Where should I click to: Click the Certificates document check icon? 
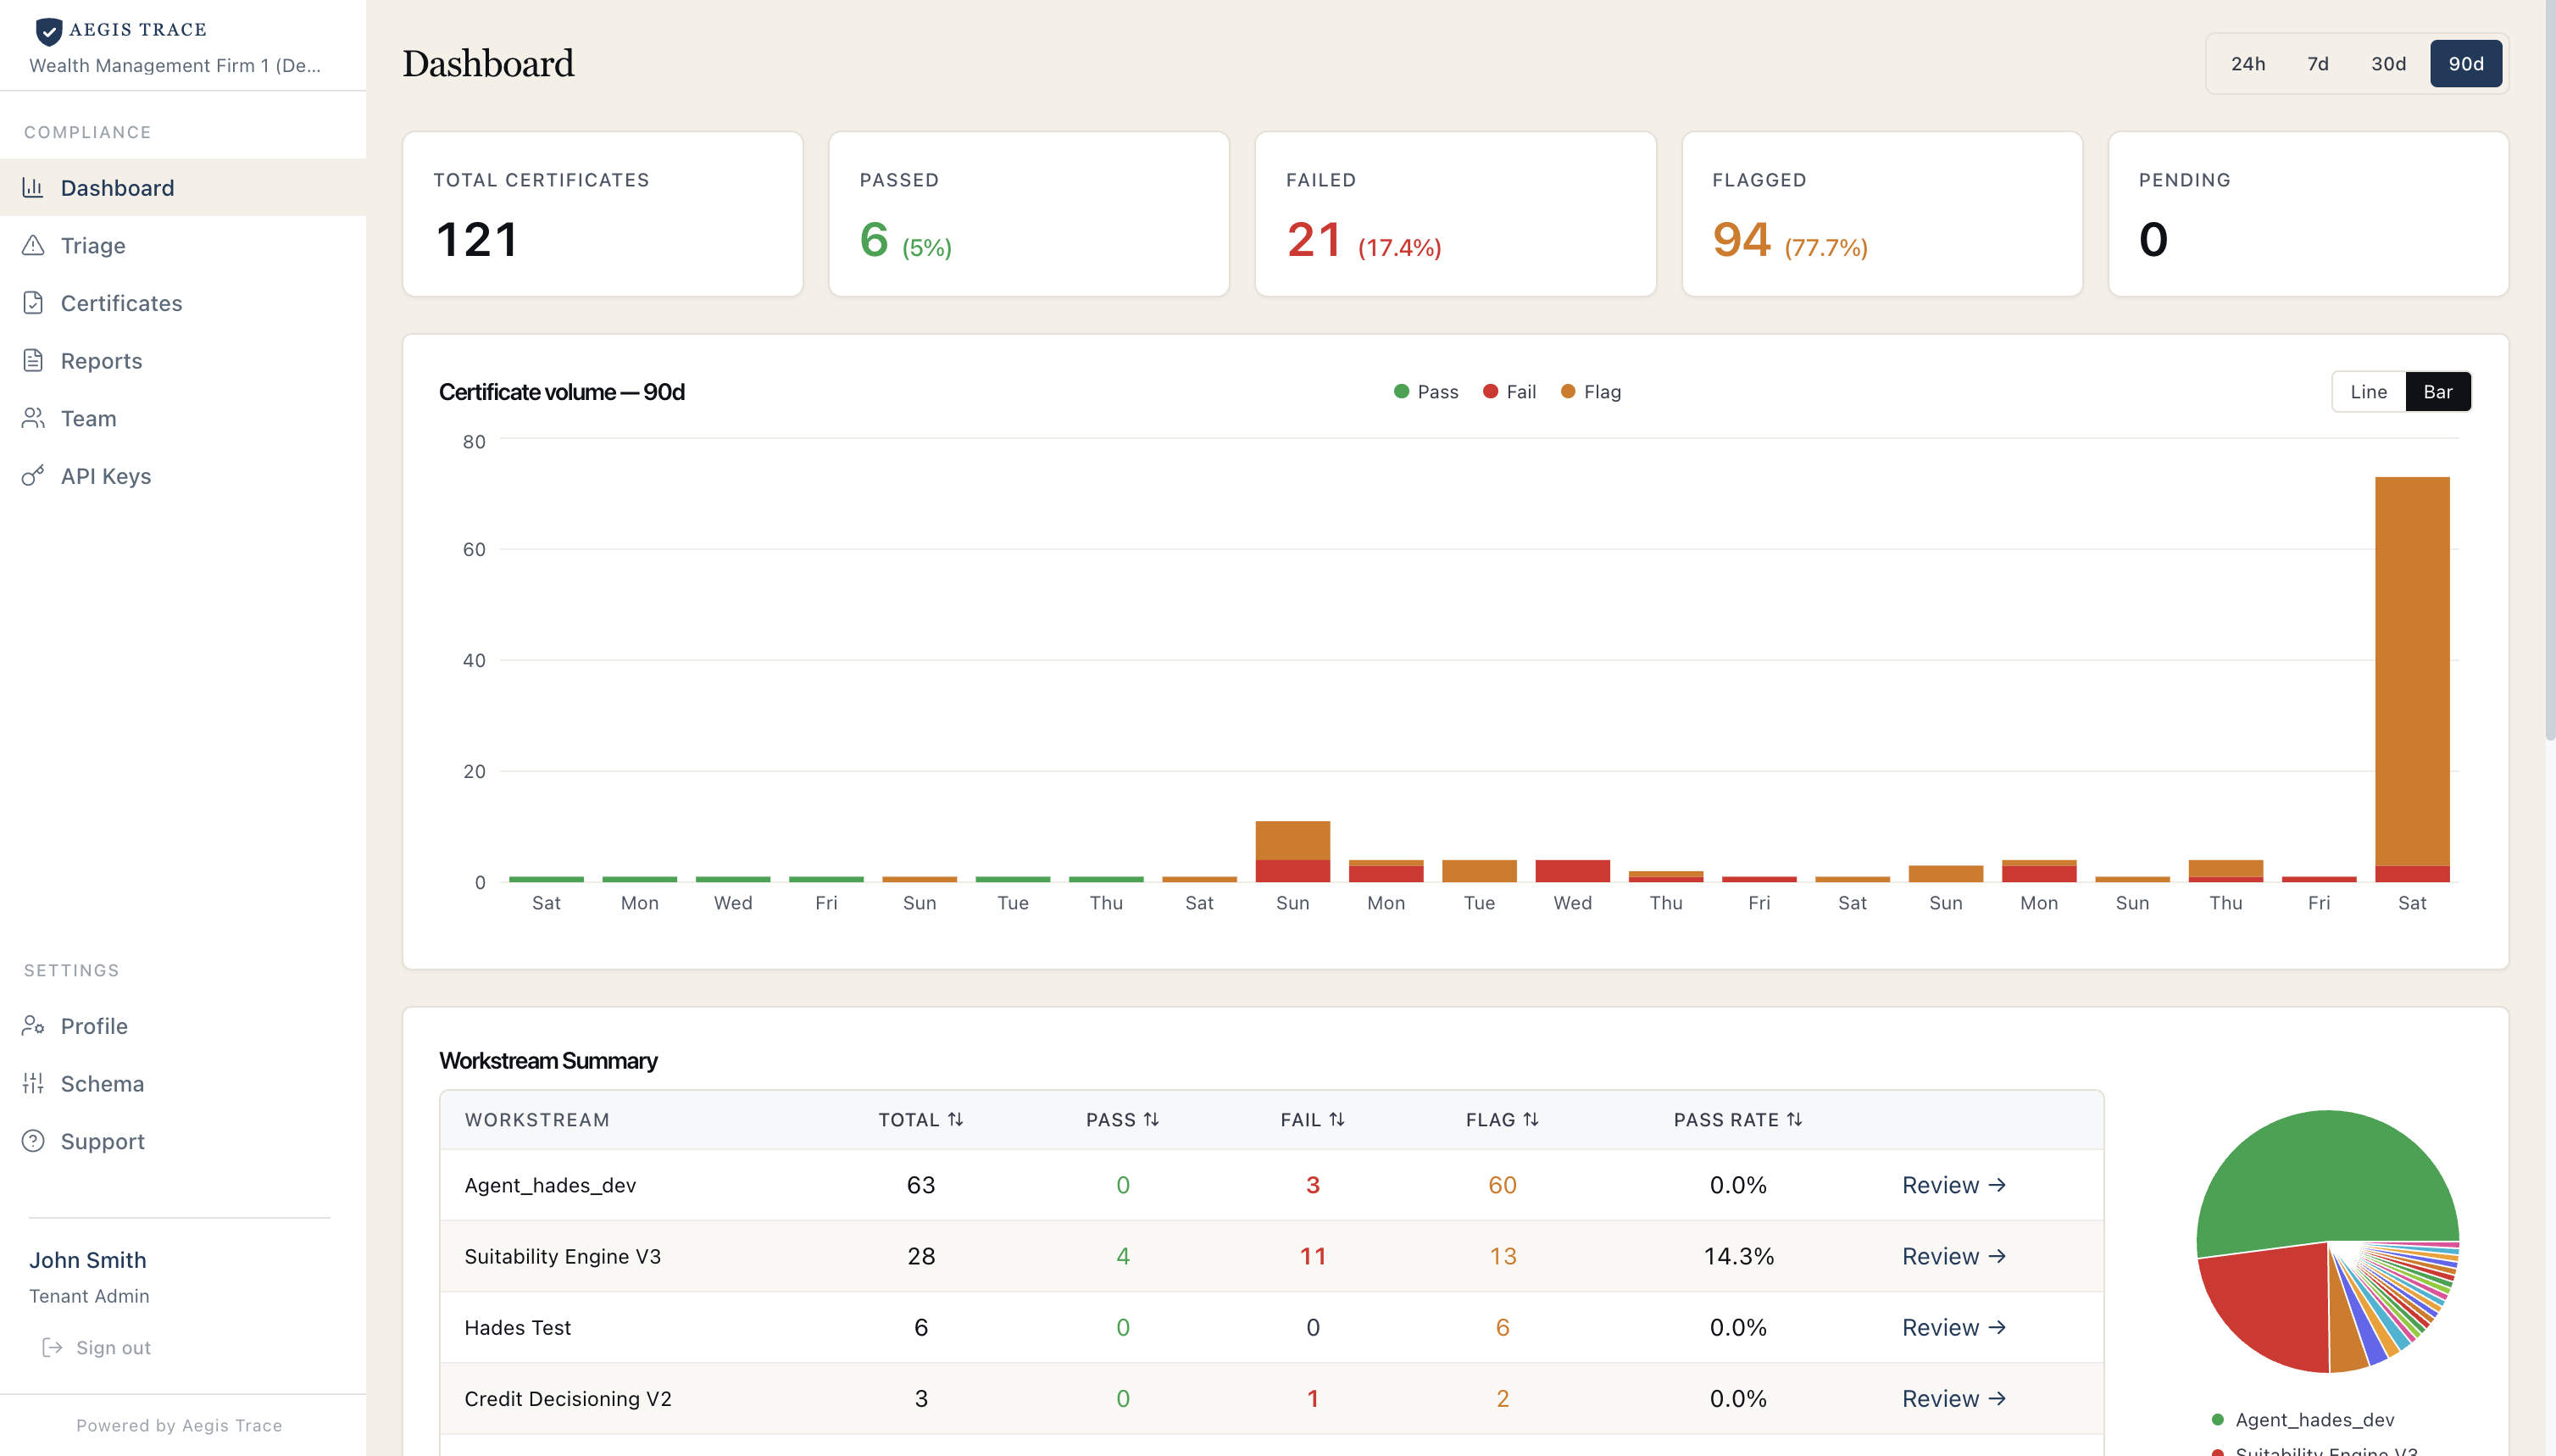(x=33, y=302)
